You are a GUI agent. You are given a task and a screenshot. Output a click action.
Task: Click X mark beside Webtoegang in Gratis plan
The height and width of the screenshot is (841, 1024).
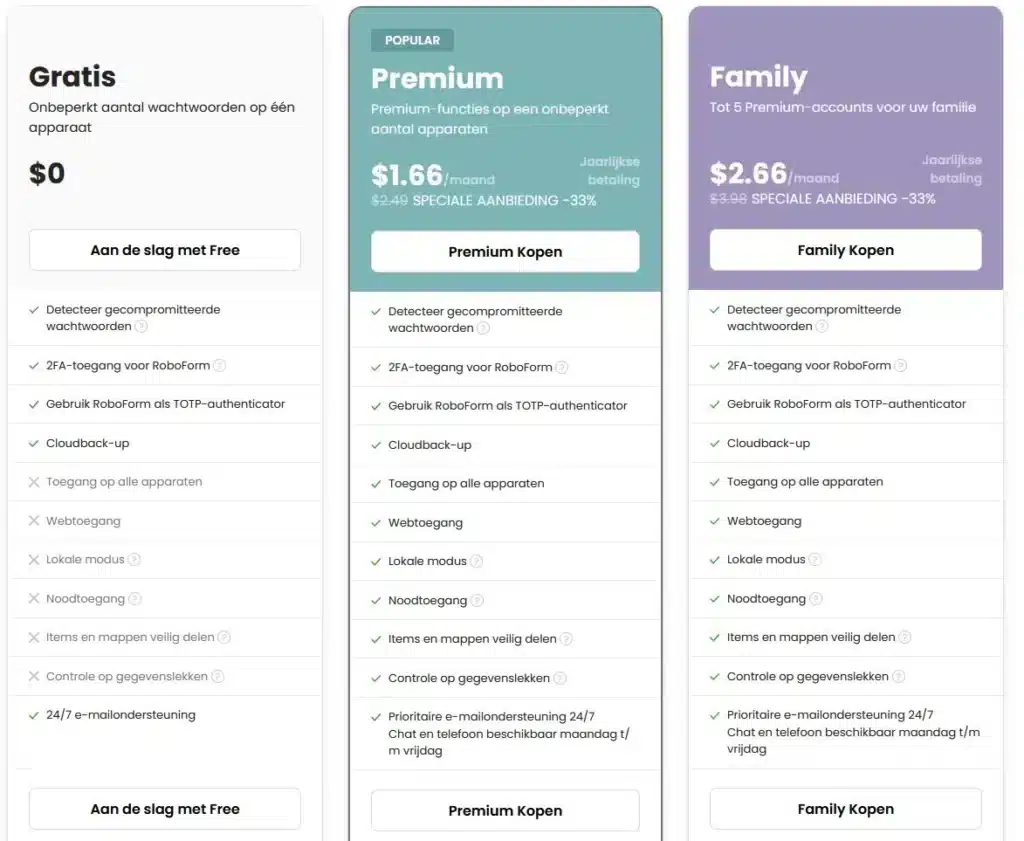[x=34, y=521]
